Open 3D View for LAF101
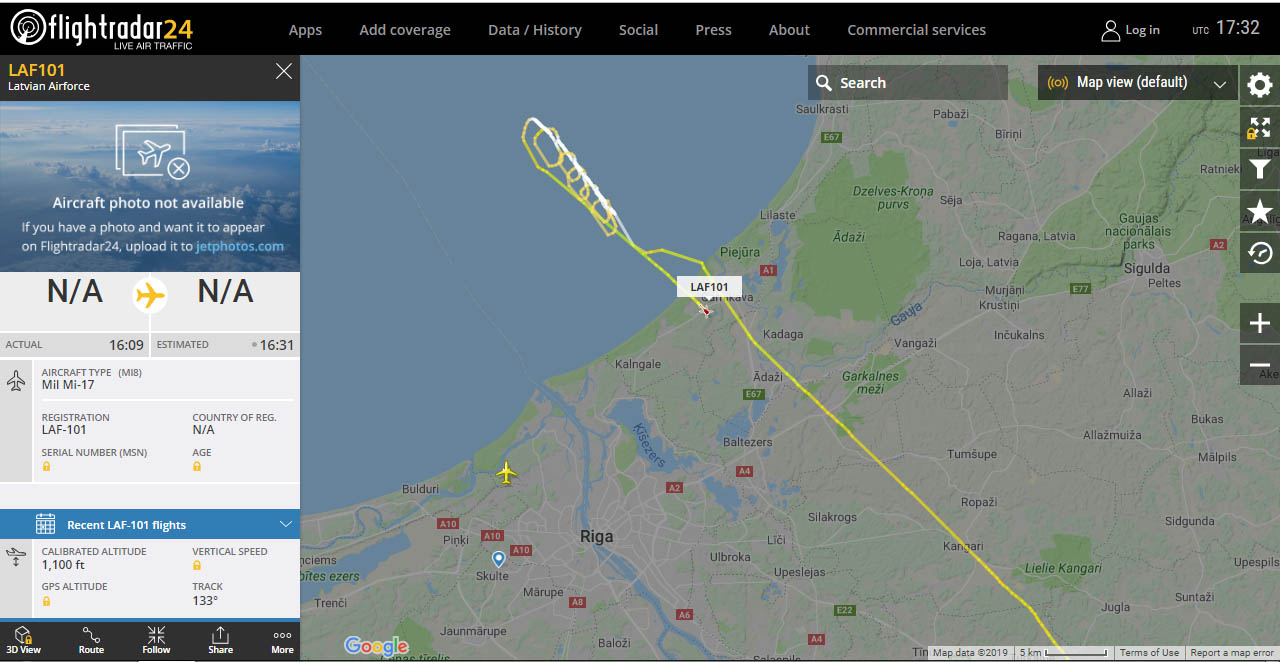 [x=24, y=641]
